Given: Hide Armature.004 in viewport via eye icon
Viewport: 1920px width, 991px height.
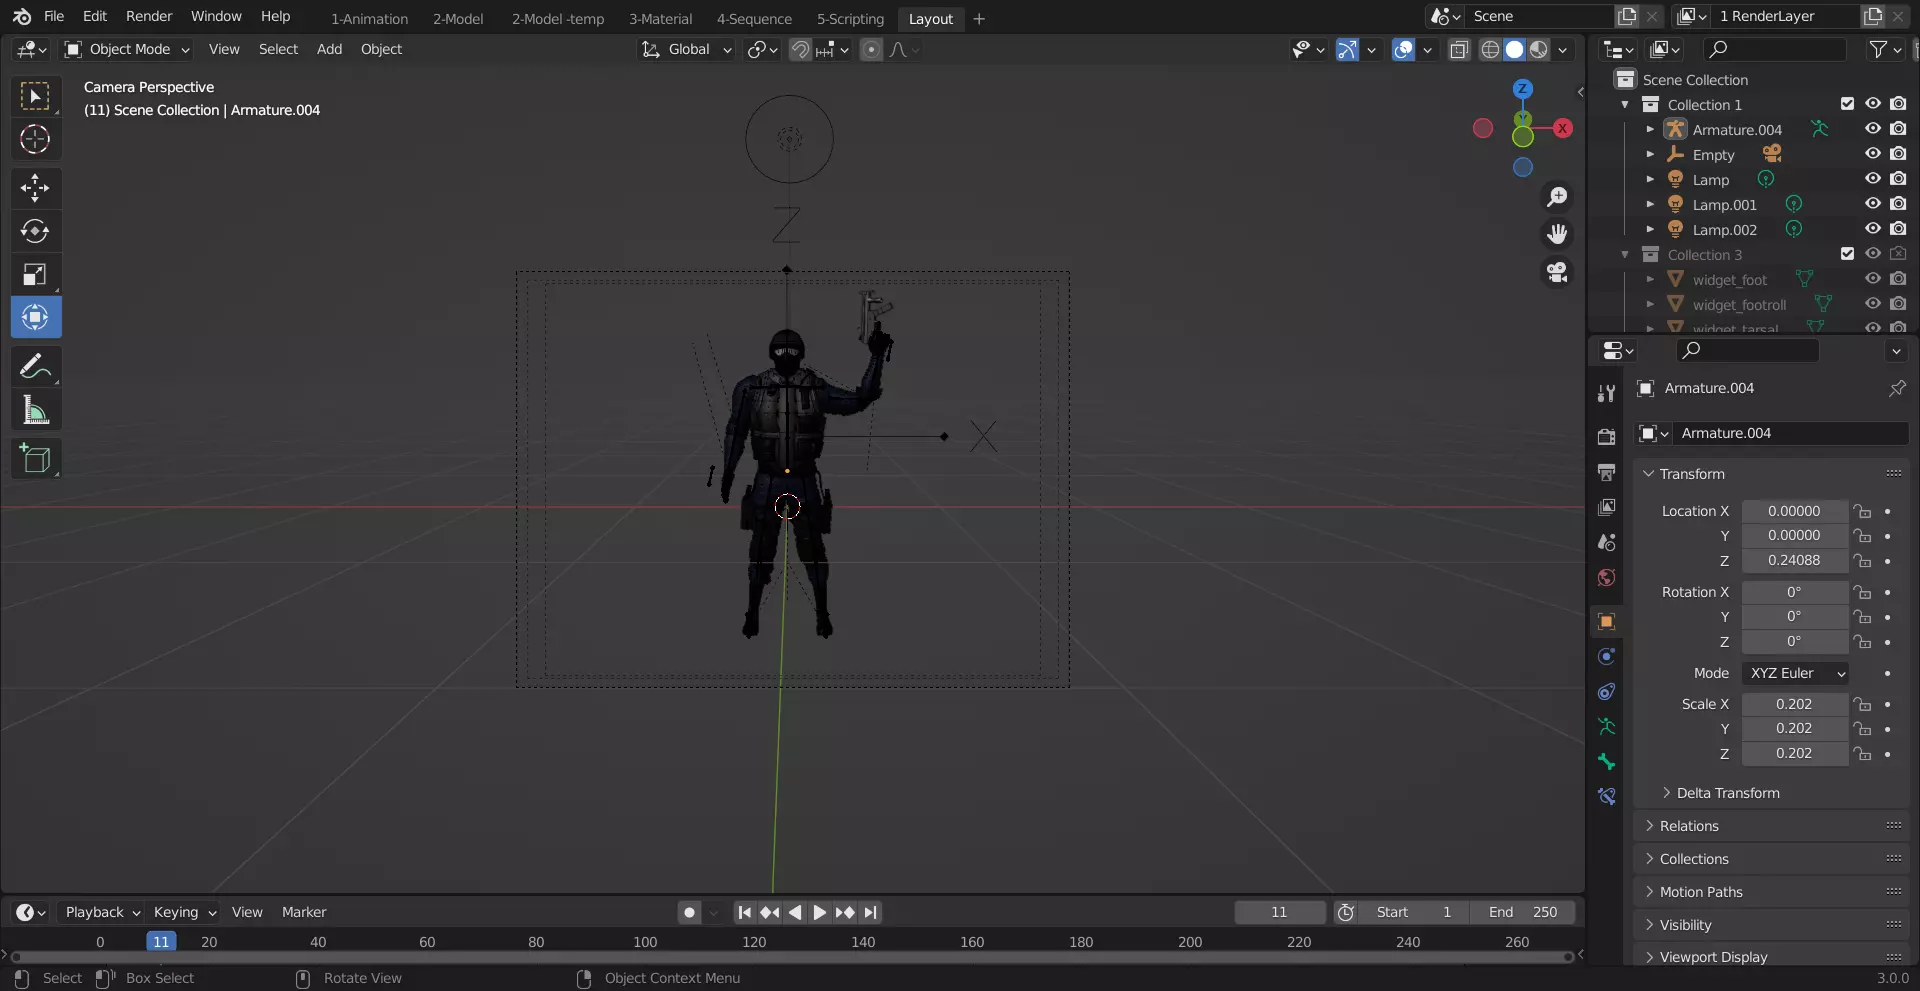Looking at the screenshot, I should point(1872,129).
